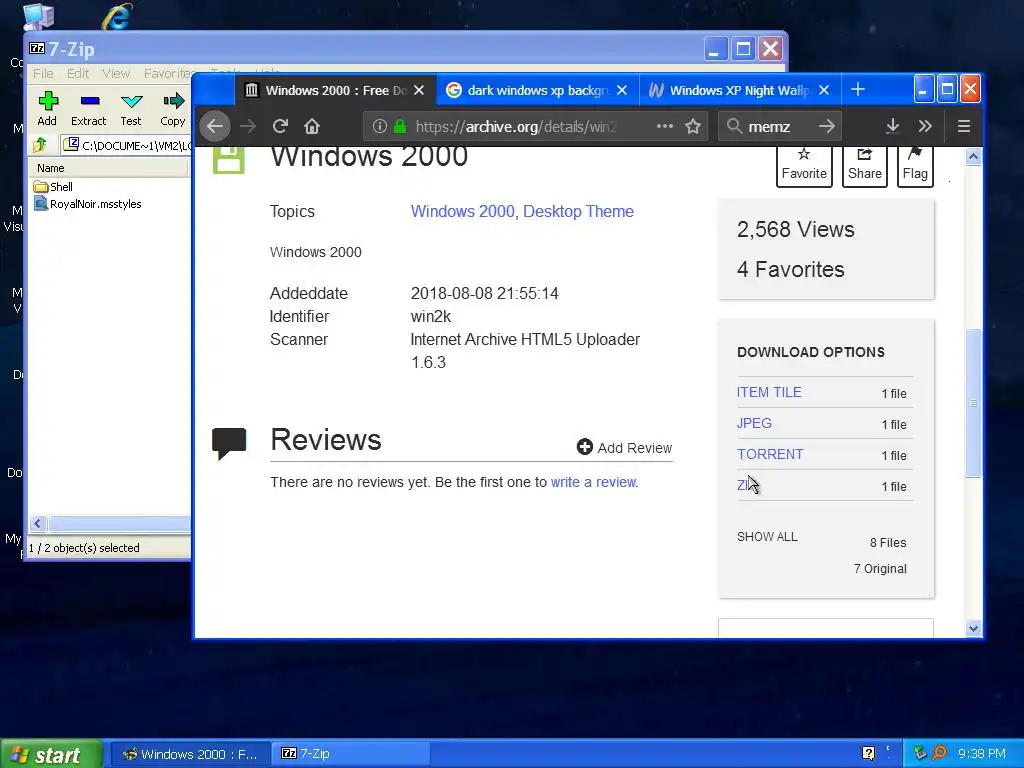The width and height of the screenshot is (1024, 768).
Task: Close the Windows 2000 tab
Action: (x=419, y=90)
